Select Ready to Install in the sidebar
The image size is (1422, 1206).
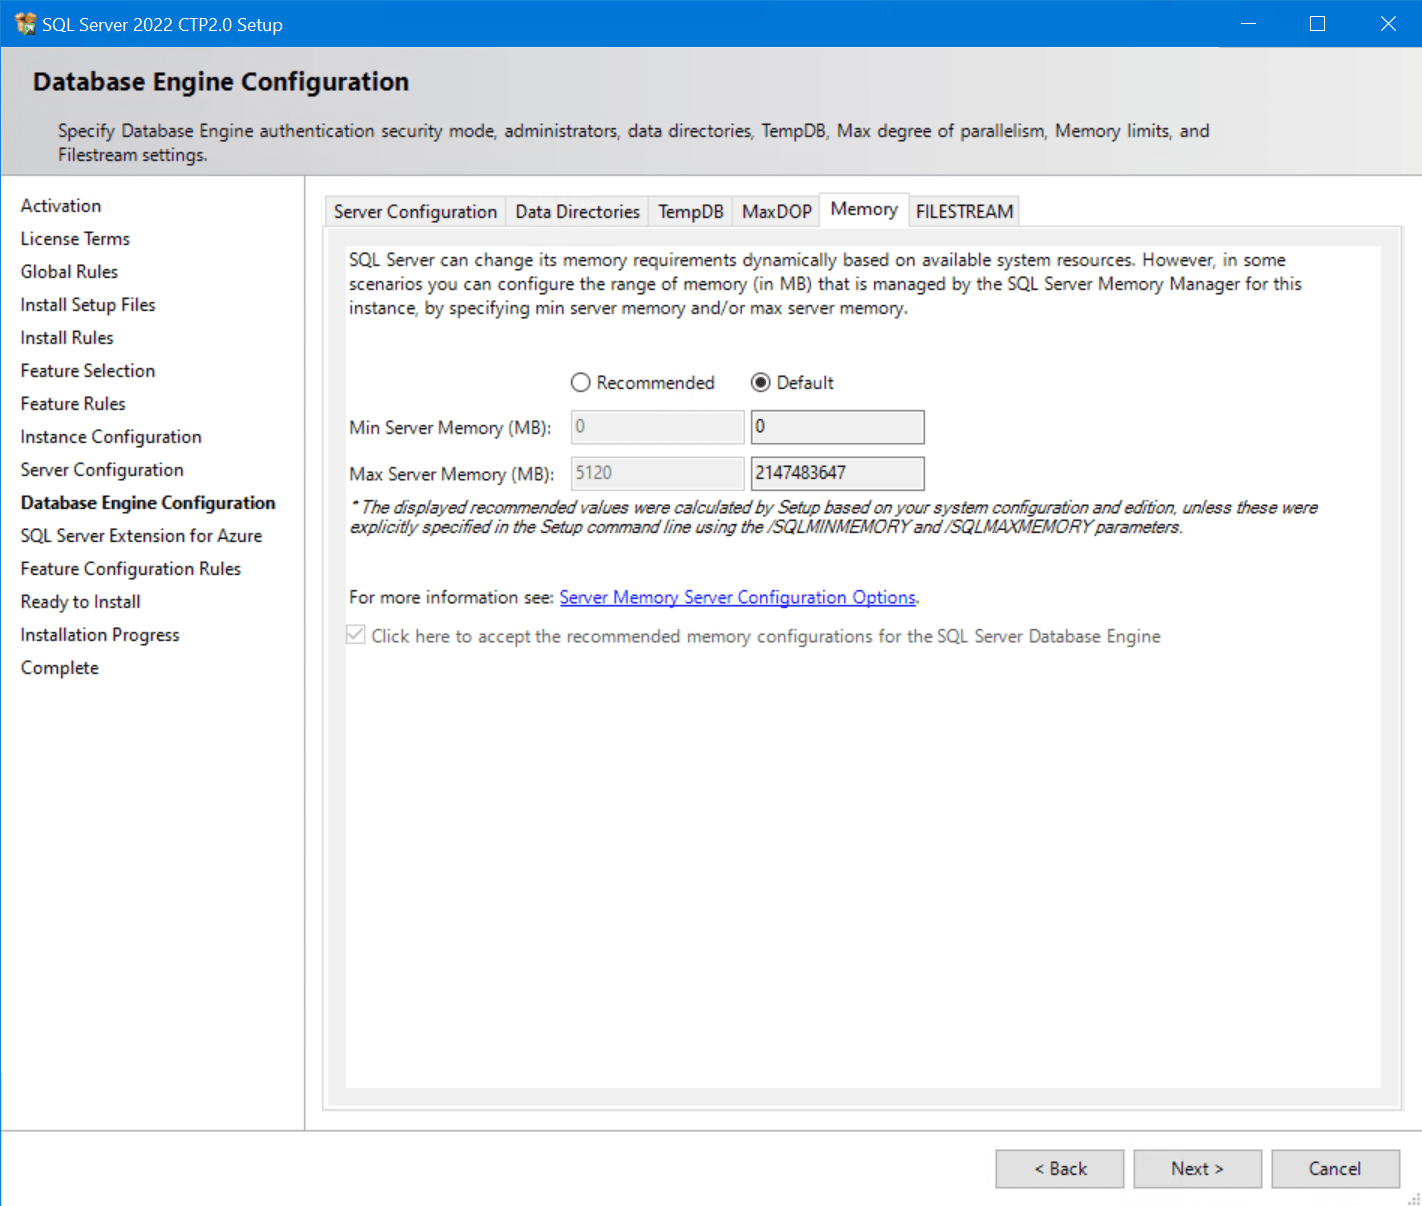(x=80, y=601)
